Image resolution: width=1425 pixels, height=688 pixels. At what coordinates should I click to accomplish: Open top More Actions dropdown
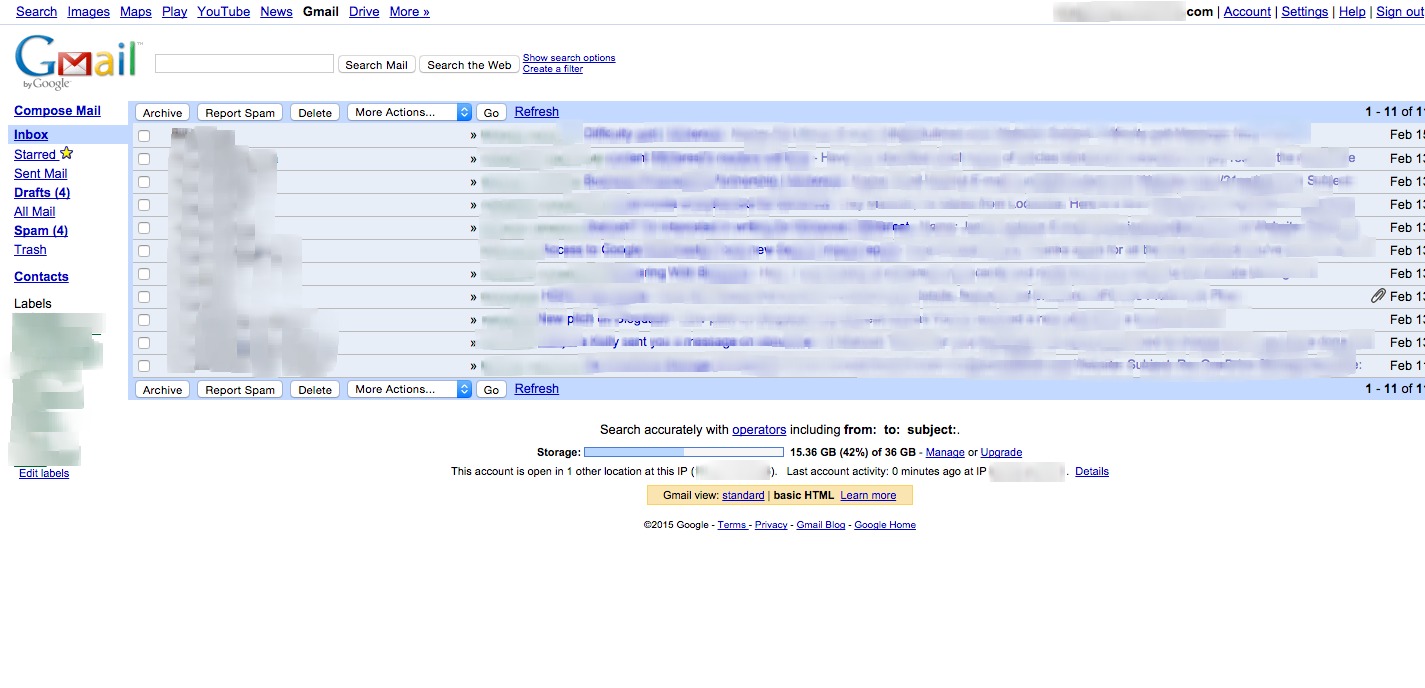[409, 112]
